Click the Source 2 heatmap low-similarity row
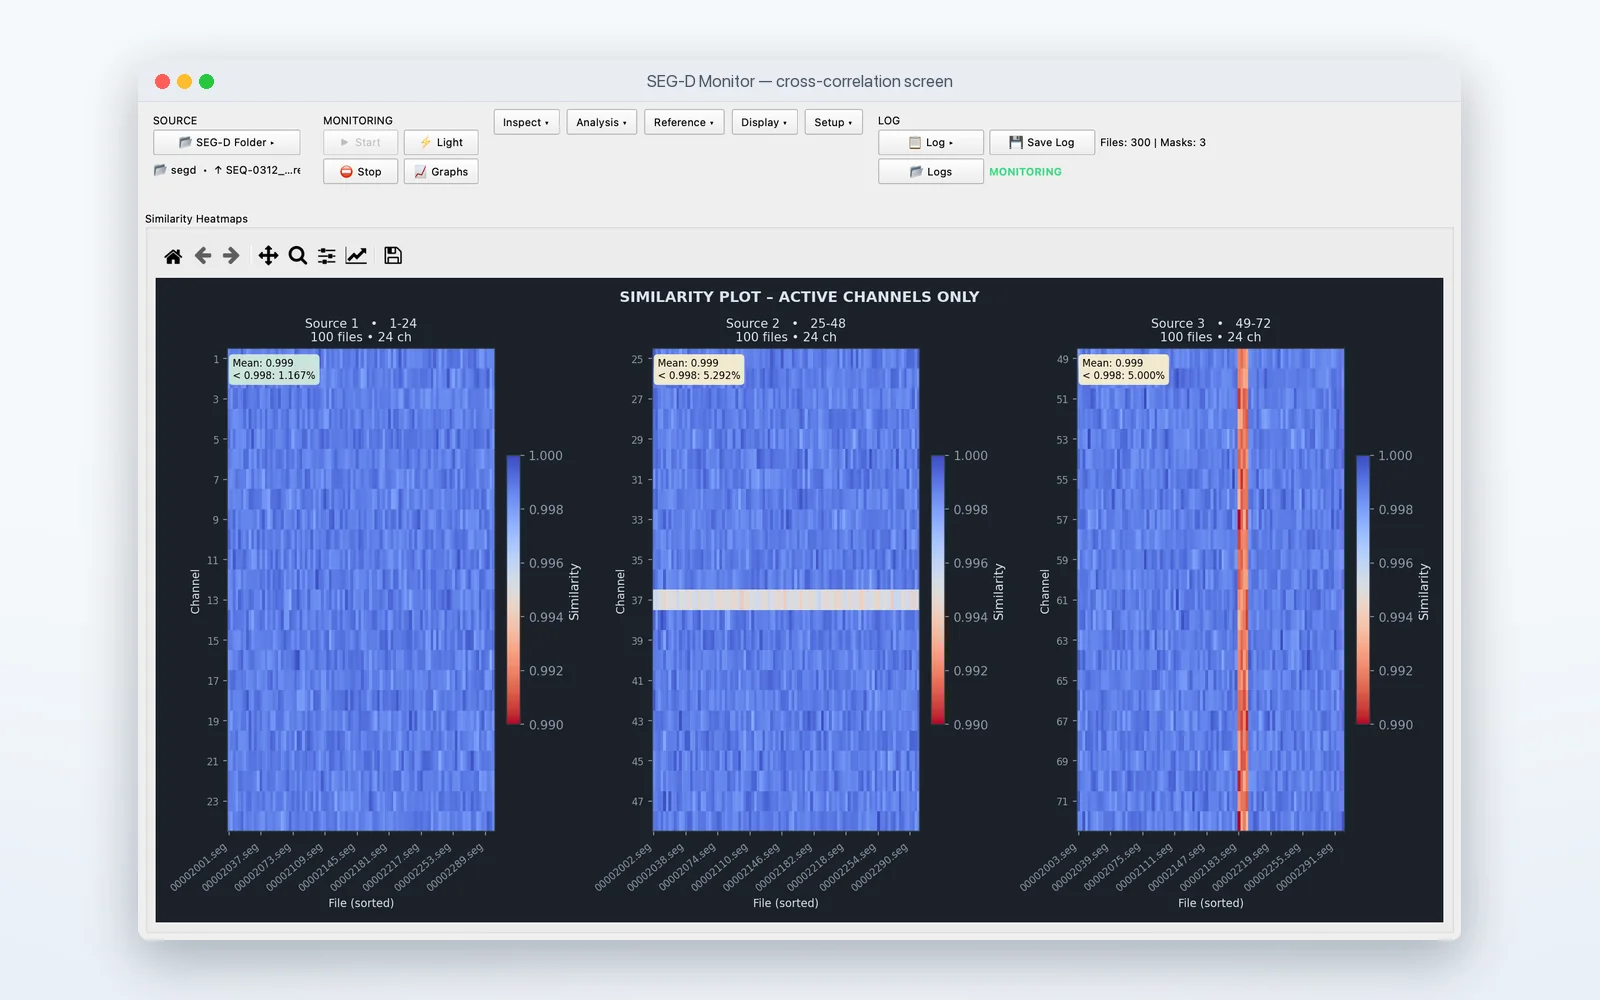Screen dimensions: 1600x1000 [x=786, y=600]
